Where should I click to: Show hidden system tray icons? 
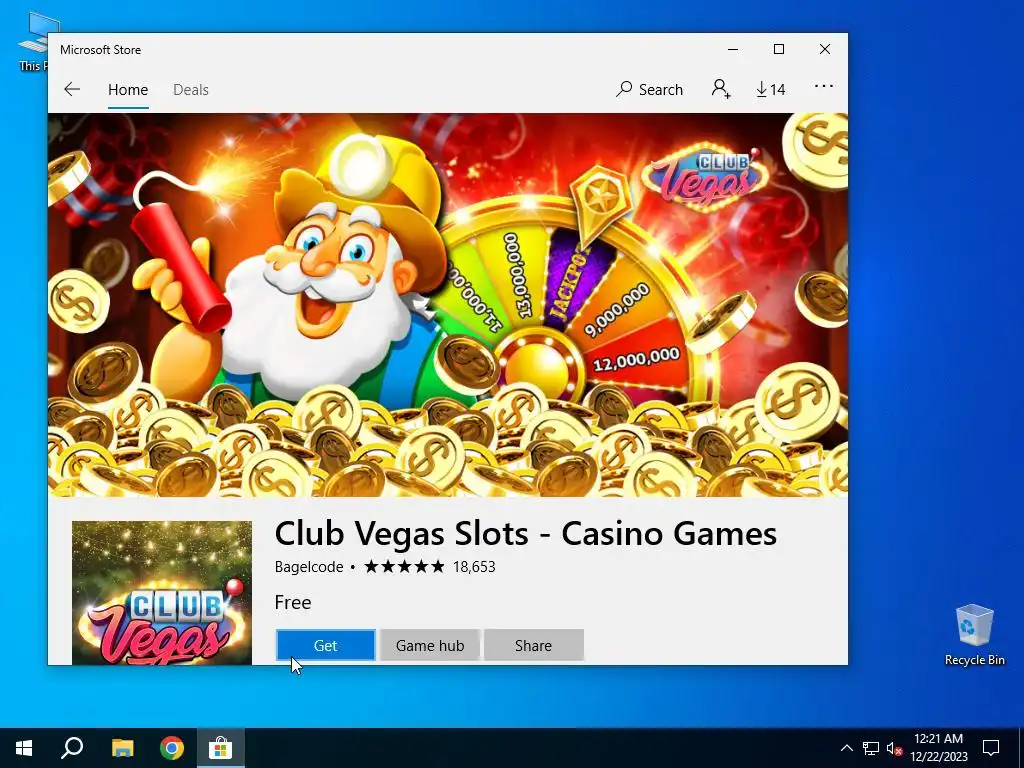(846, 748)
